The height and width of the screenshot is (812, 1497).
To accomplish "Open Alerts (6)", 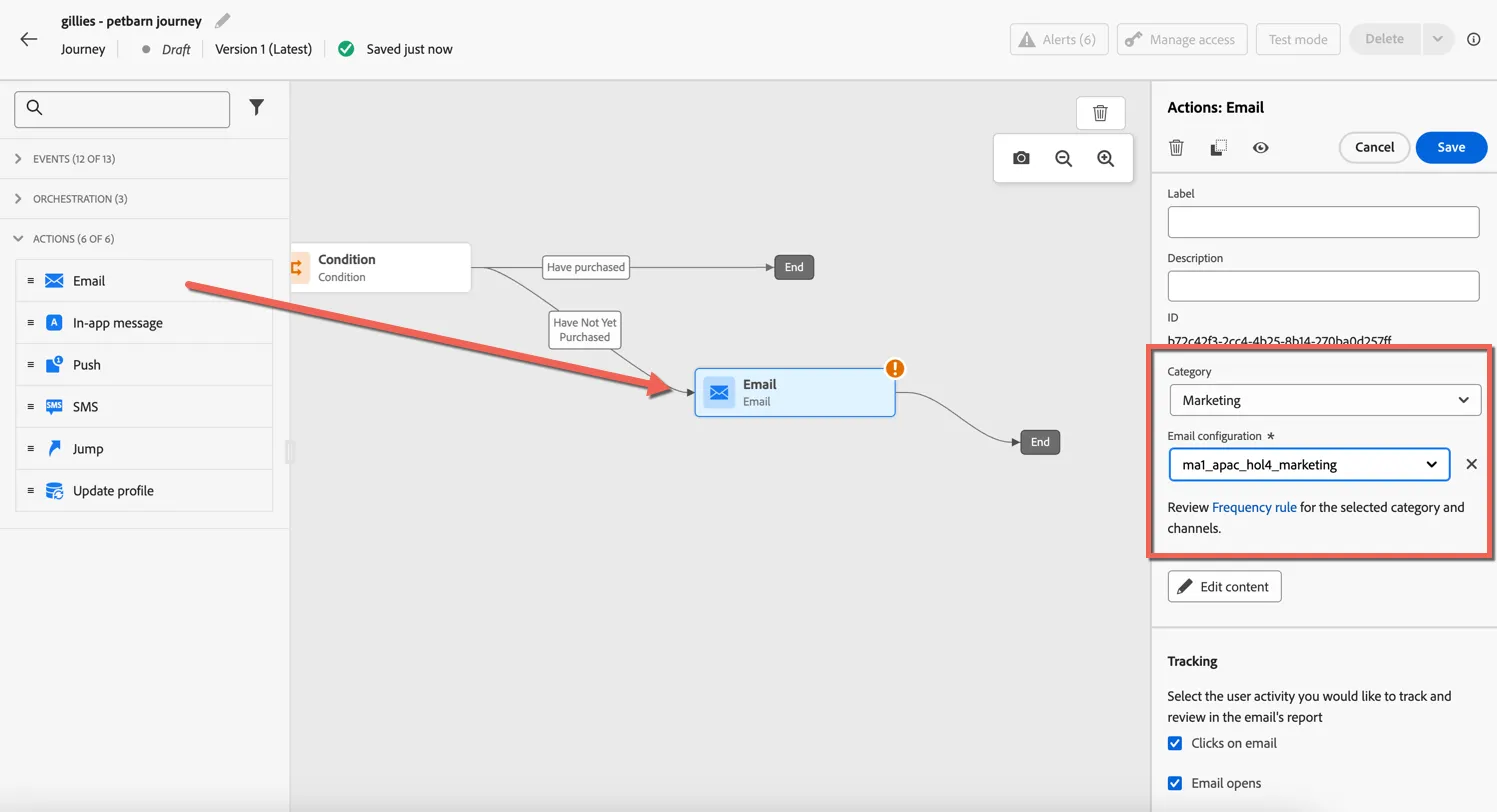I will click(x=1059, y=39).
